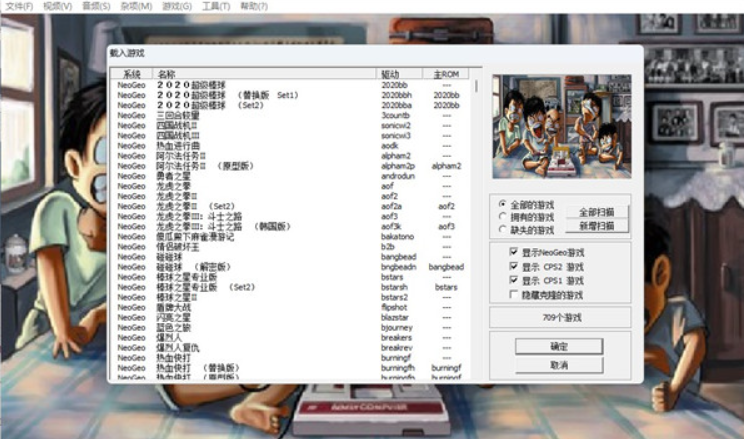Viewport: 744px width, 439px height.
Task: Select the sonicwi2 game row
Action: [x=291, y=125]
